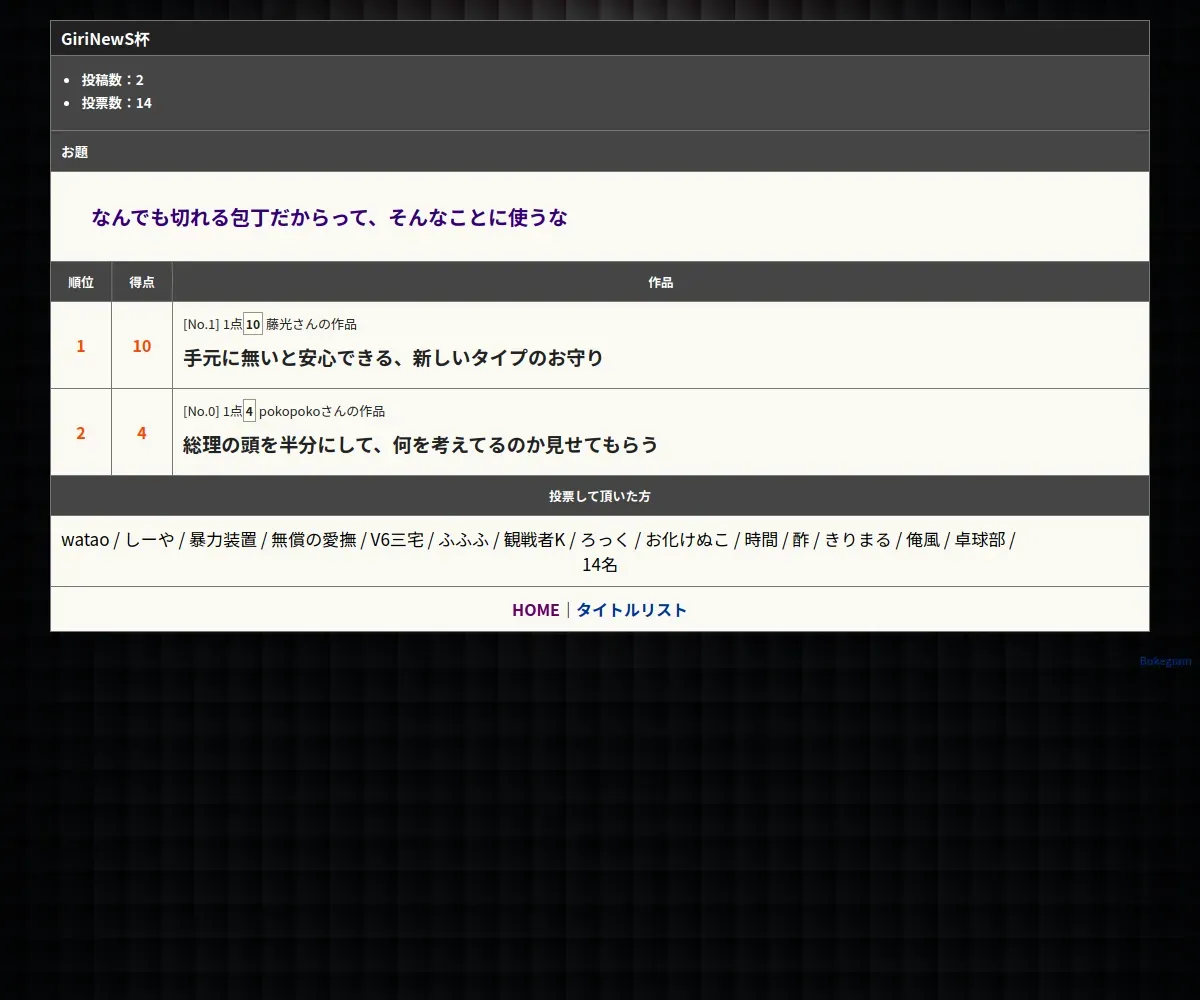Screen dimensions: 1200x1000
Task: Click voter name ふふふ
Action: tap(464, 540)
